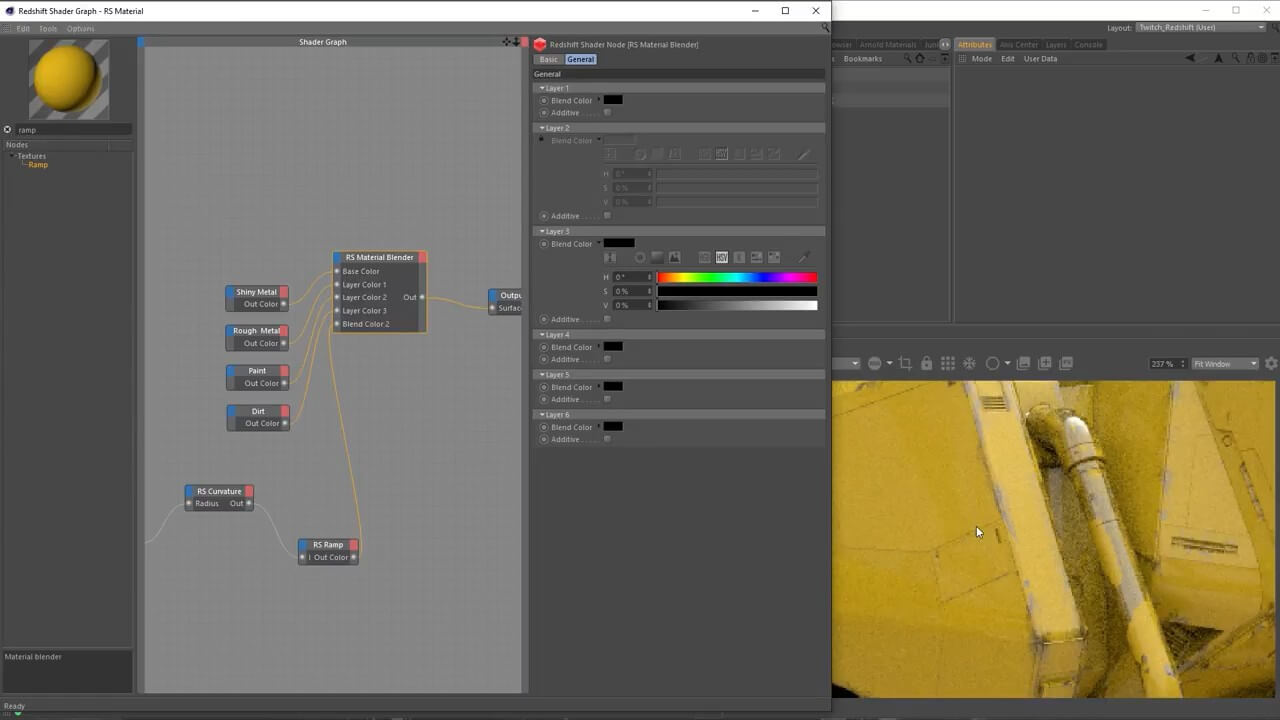The width and height of the screenshot is (1280, 720).
Task: Click the node search field containing ramp
Action: [x=70, y=130]
